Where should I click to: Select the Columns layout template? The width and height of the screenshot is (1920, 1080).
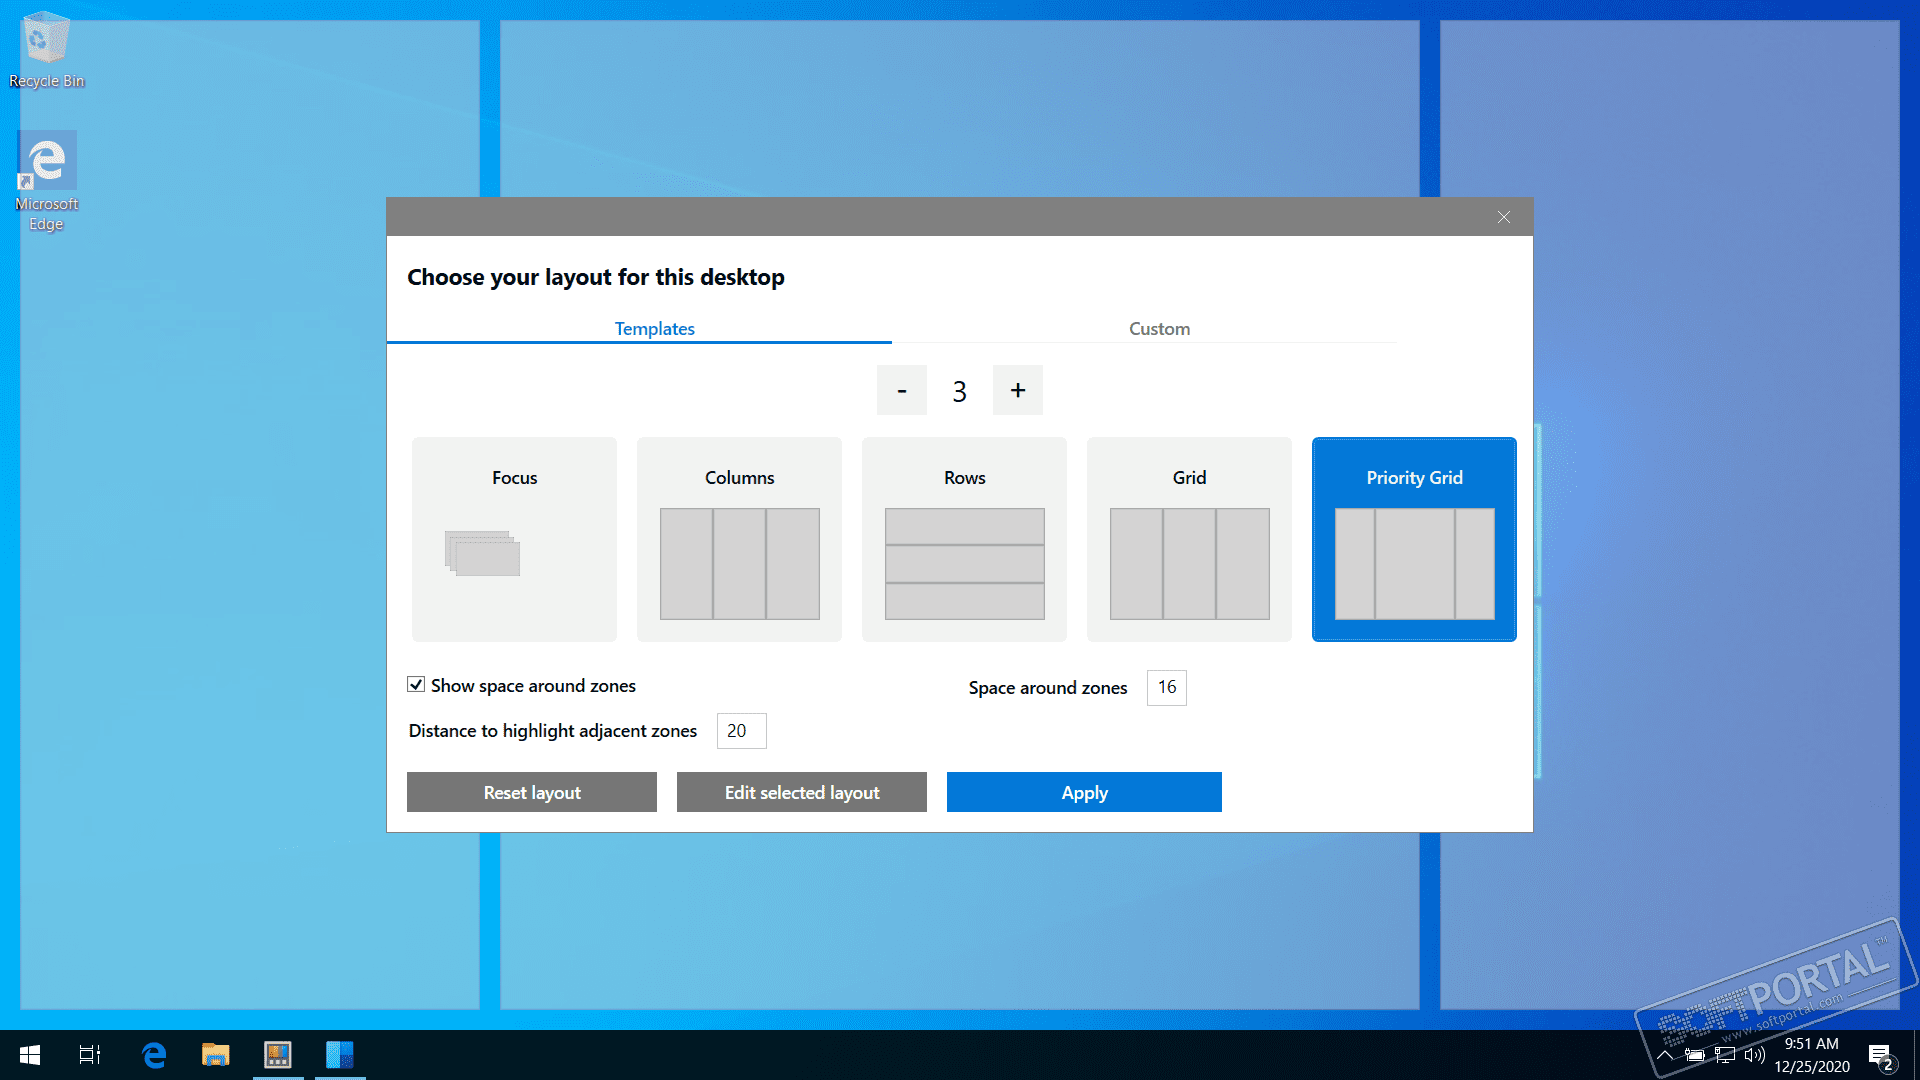pyautogui.click(x=738, y=539)
